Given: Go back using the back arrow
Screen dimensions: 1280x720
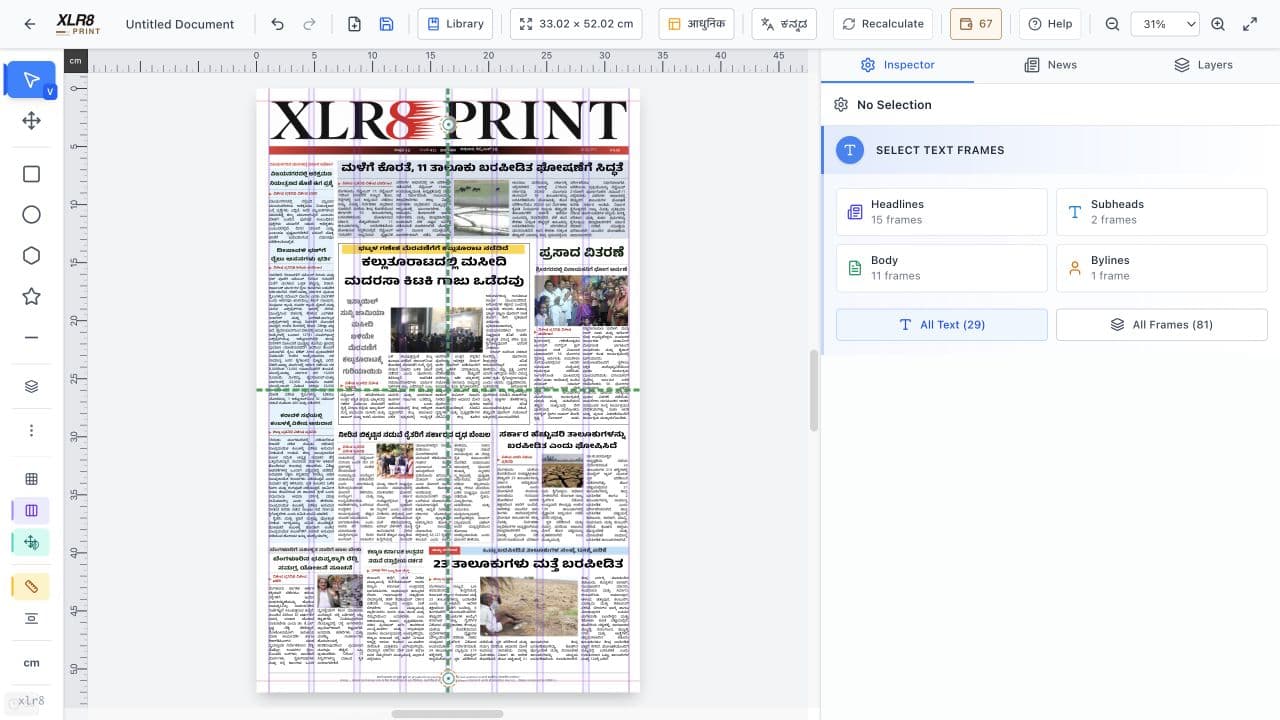Looking at the screenshot, I should (x=30, y=24).
